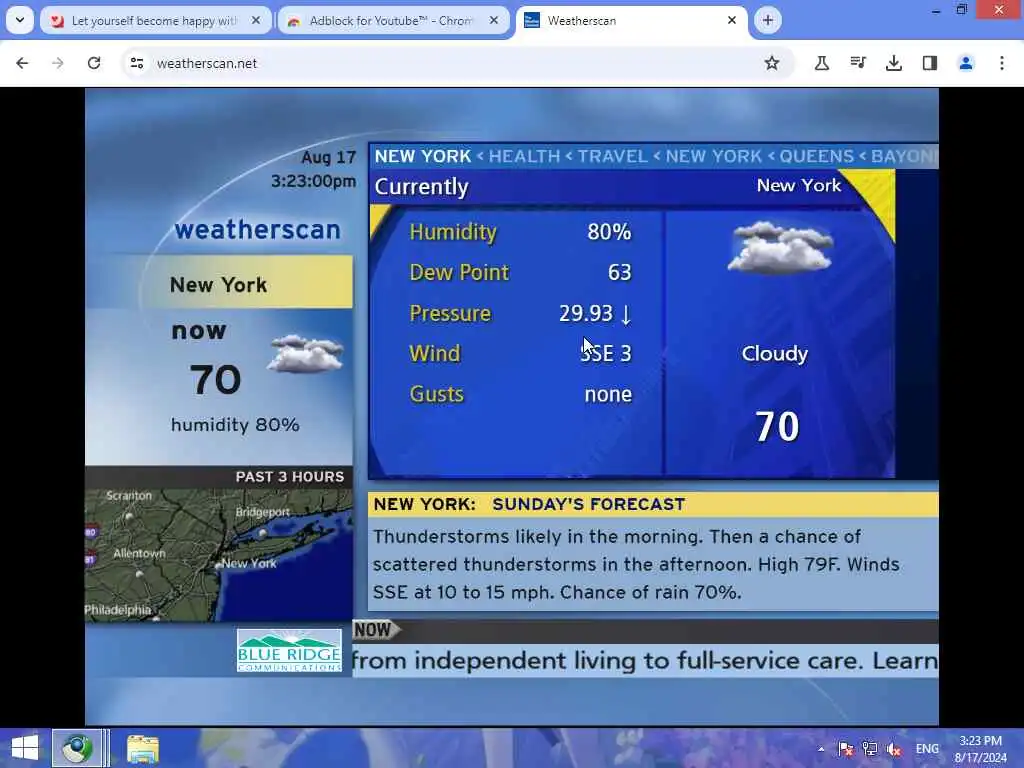Click the muted volume tray icon
The height and width of the screenshot is (768, 1024).
[893, 749]
